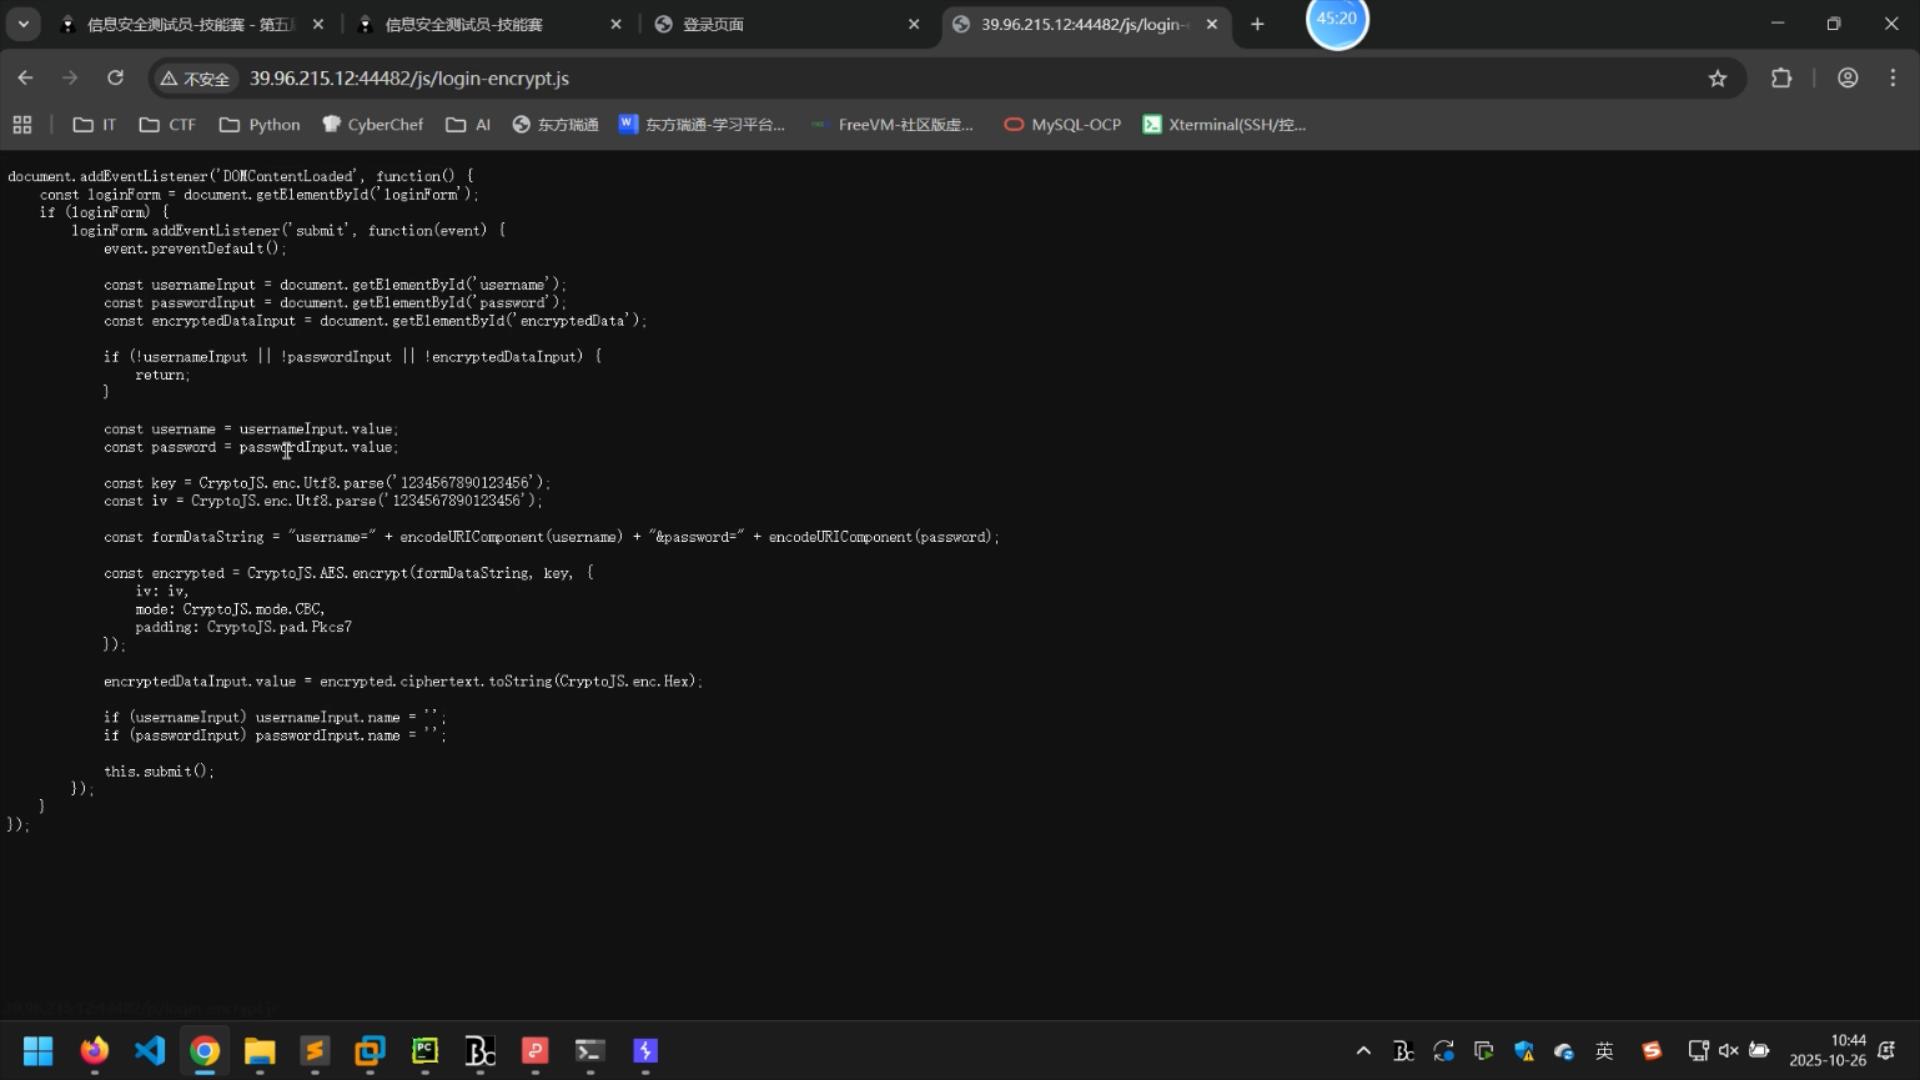Open the Chrome profile icon
Screen dimensions: 1920x1080
1847,78
